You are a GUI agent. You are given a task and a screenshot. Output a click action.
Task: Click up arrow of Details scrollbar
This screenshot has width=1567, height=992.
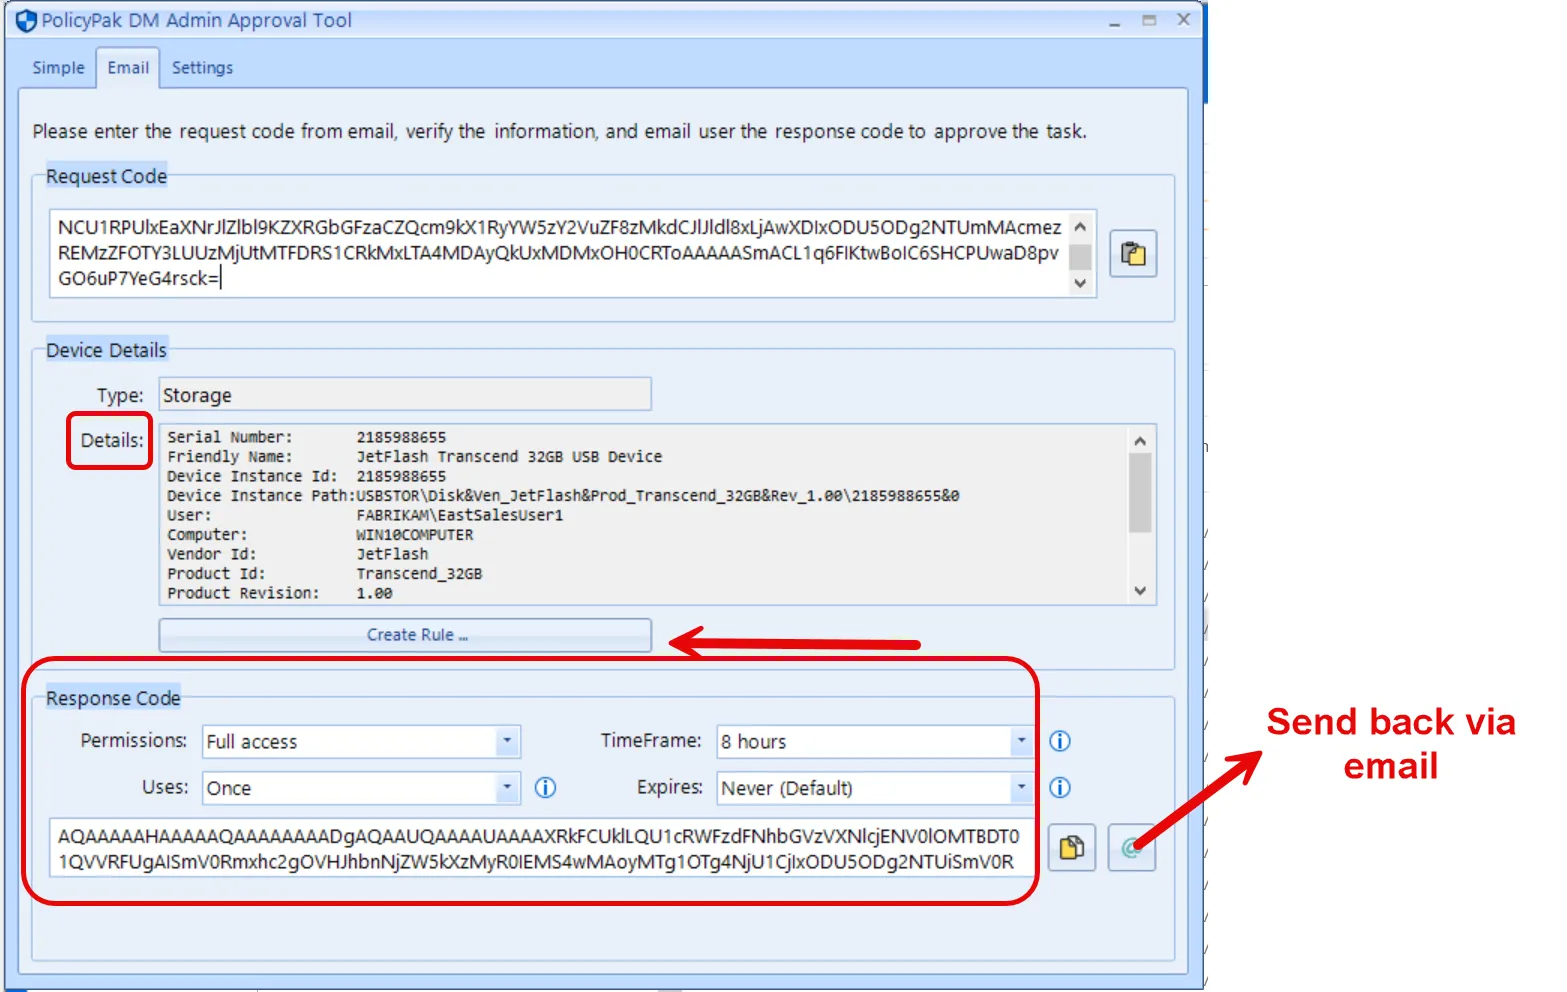pyautogui.click(x=1140, y=441)
